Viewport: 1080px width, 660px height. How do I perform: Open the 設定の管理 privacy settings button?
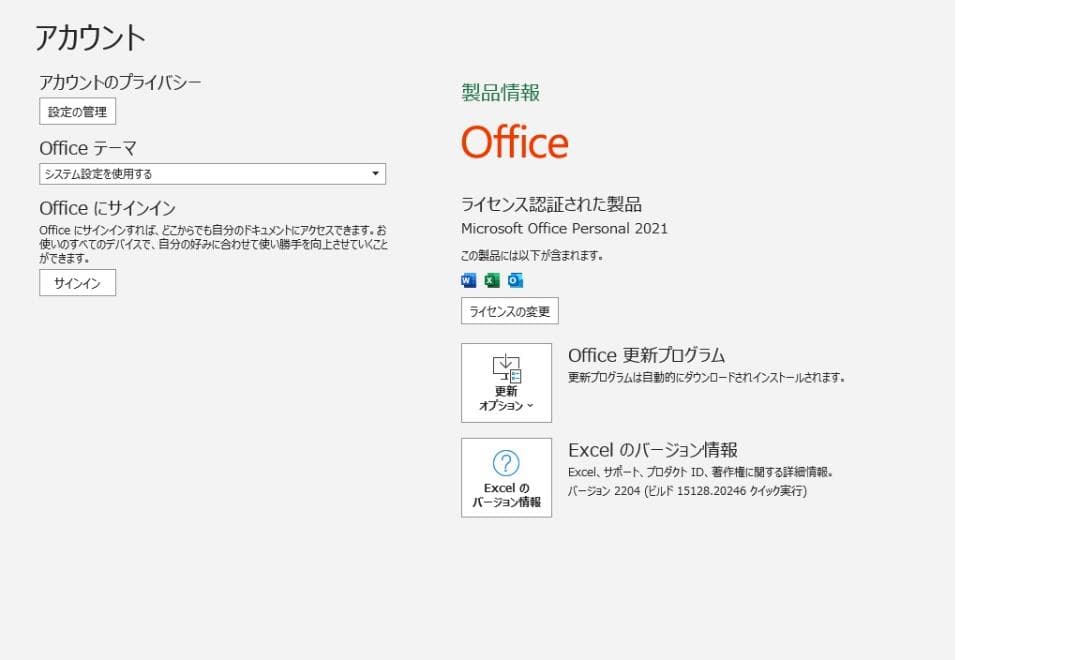77,112
